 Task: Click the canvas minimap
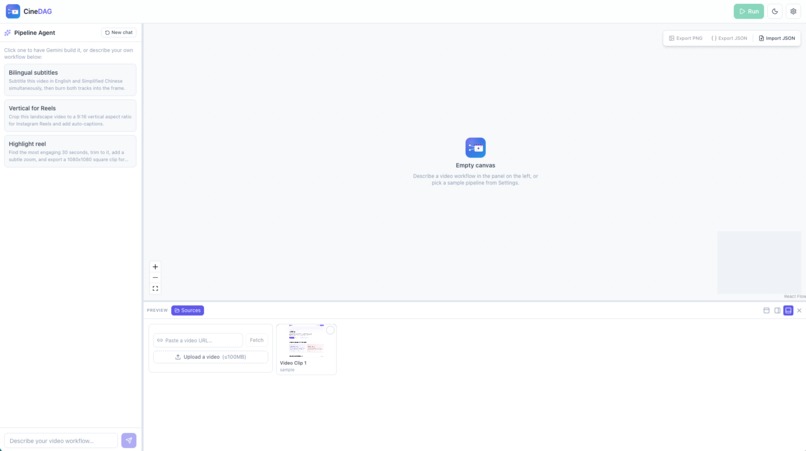[759, 262]
